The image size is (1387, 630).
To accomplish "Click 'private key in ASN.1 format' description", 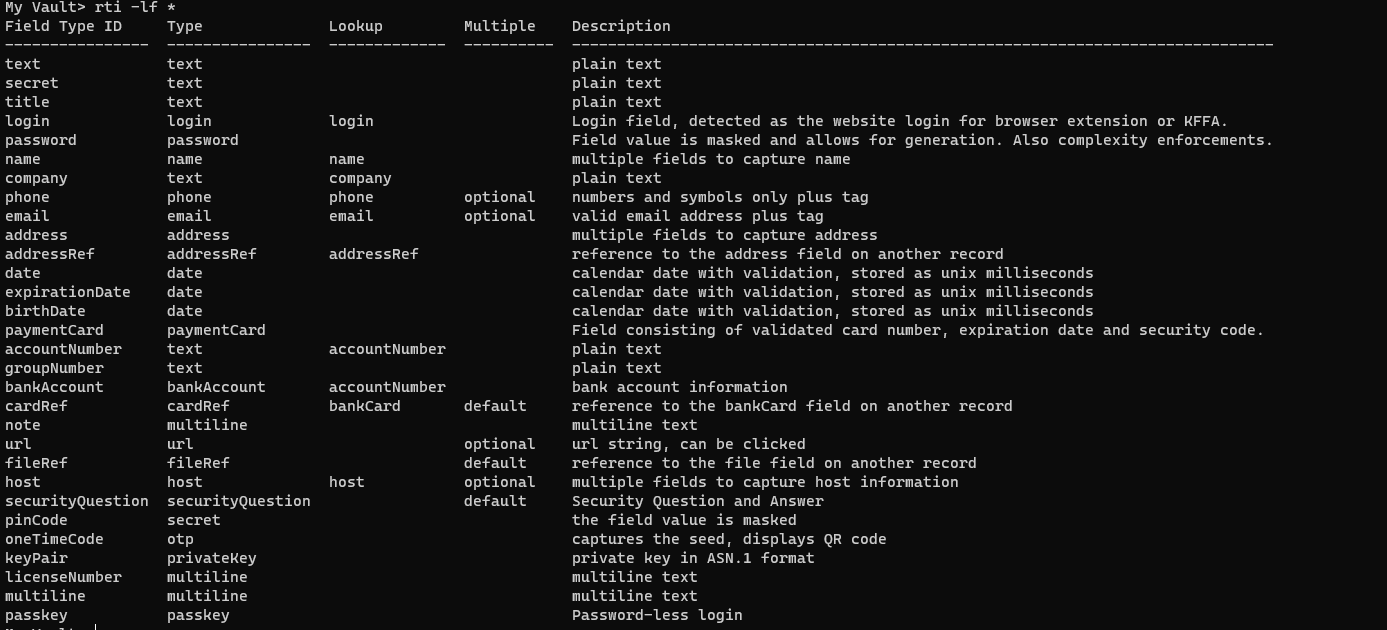I will [x=693, y=558].
